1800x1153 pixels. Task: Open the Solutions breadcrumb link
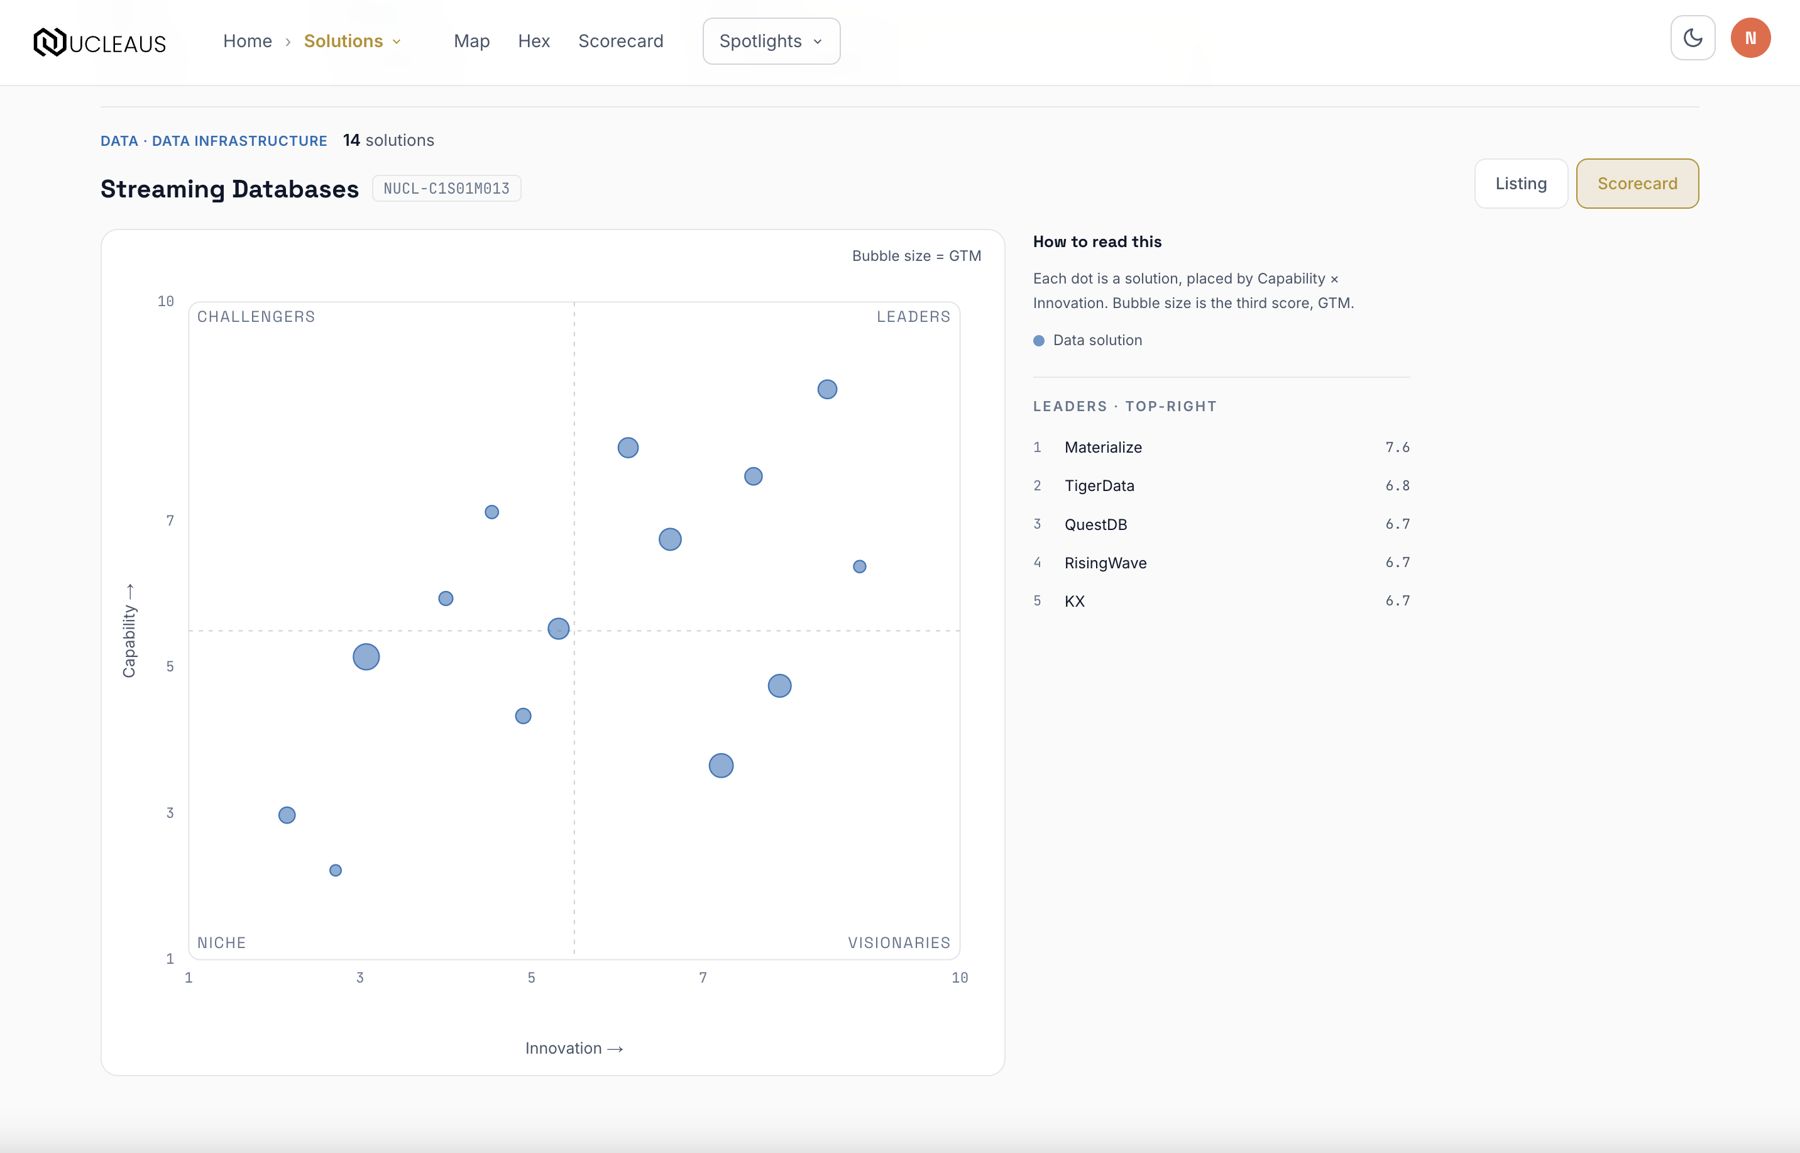343,41
